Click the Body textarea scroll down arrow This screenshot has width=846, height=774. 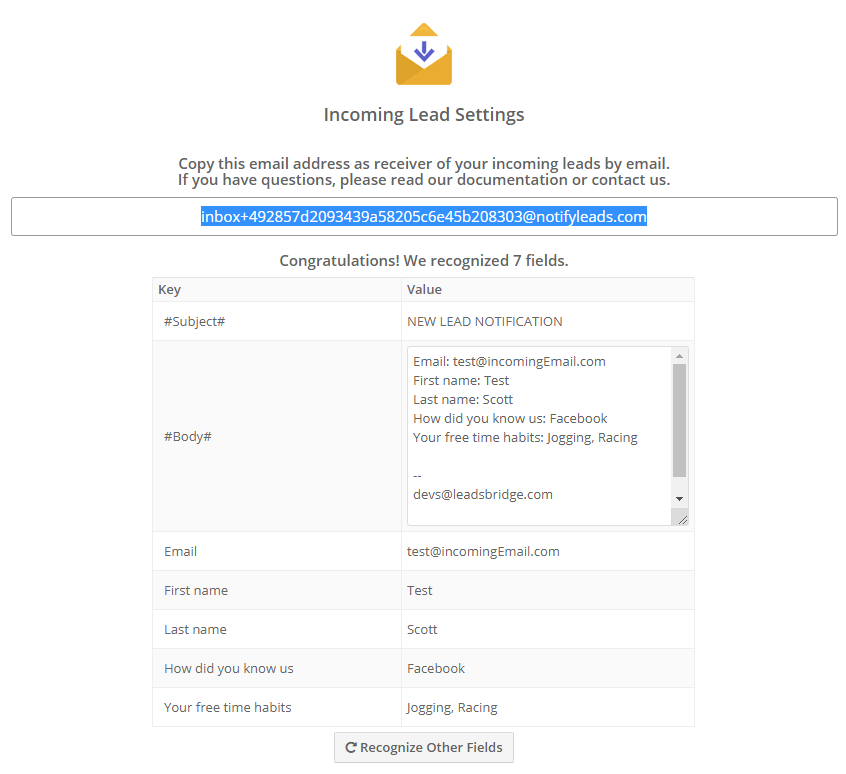(679, 499)
